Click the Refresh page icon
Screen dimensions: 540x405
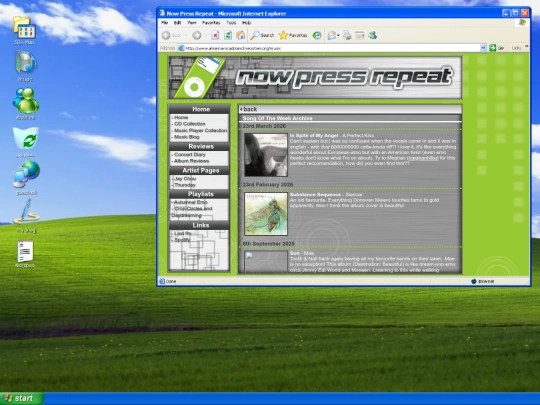[x=228, y=35]
